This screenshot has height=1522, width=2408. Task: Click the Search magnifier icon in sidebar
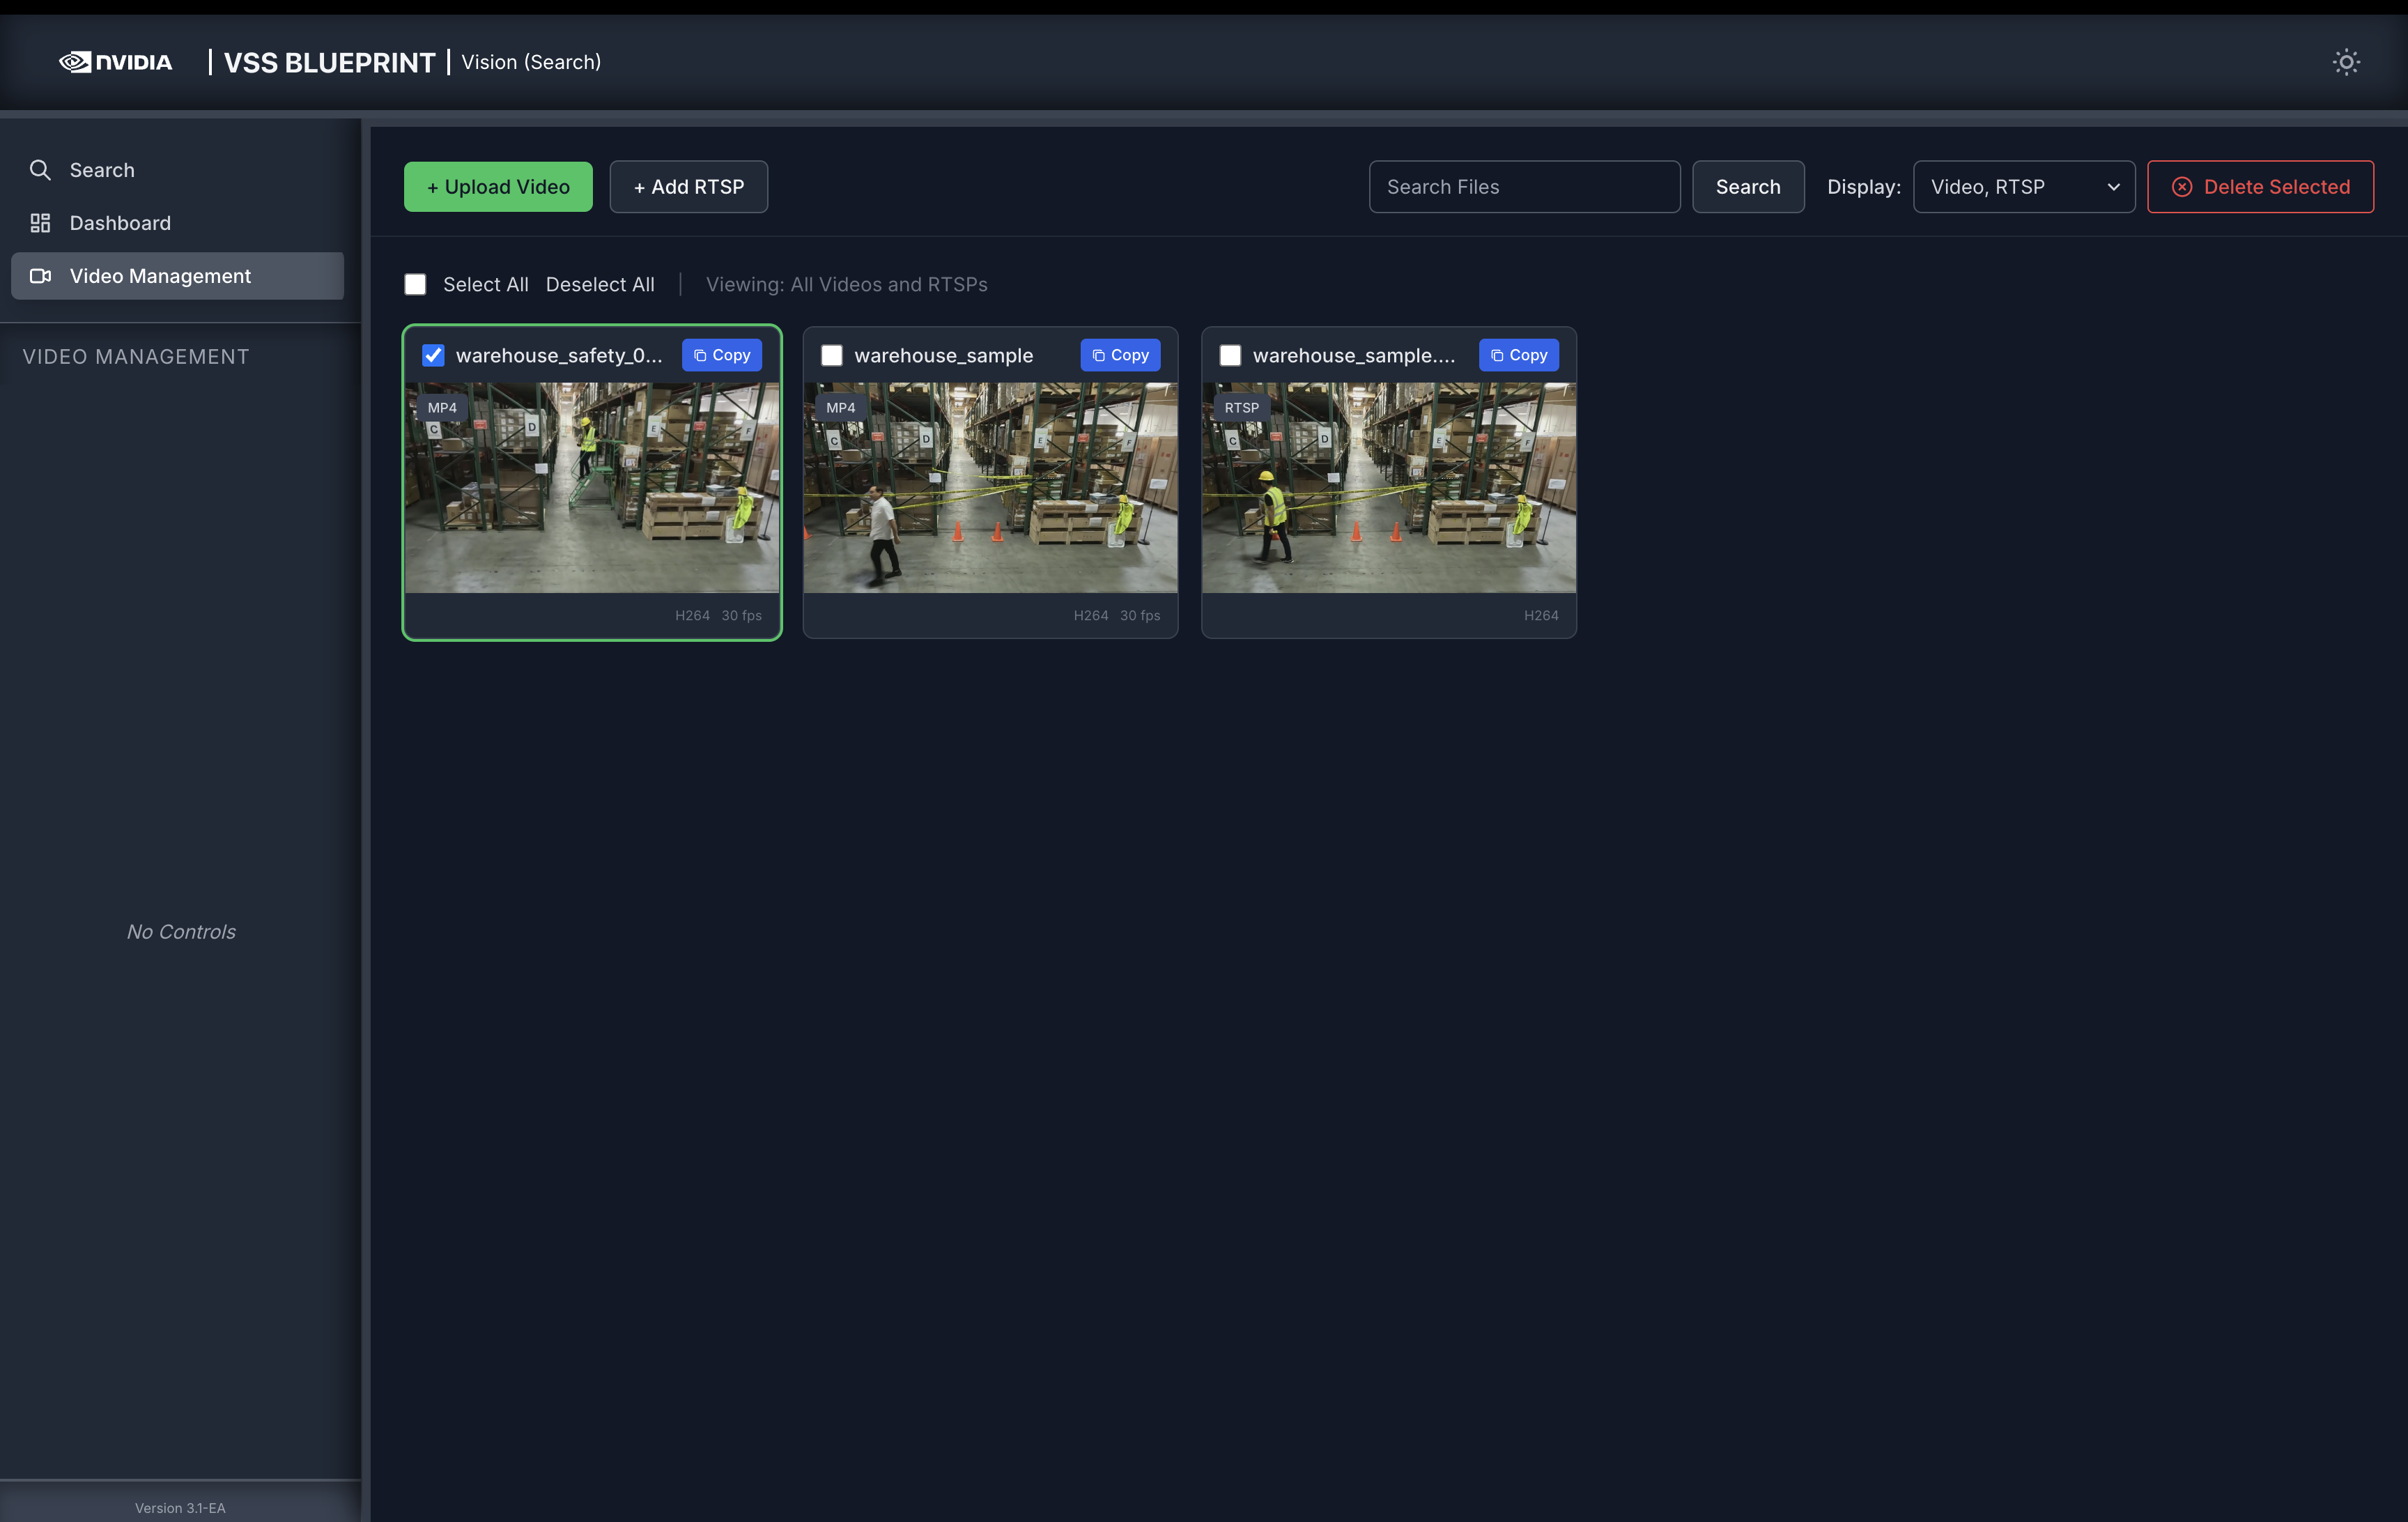coord(40,170)
